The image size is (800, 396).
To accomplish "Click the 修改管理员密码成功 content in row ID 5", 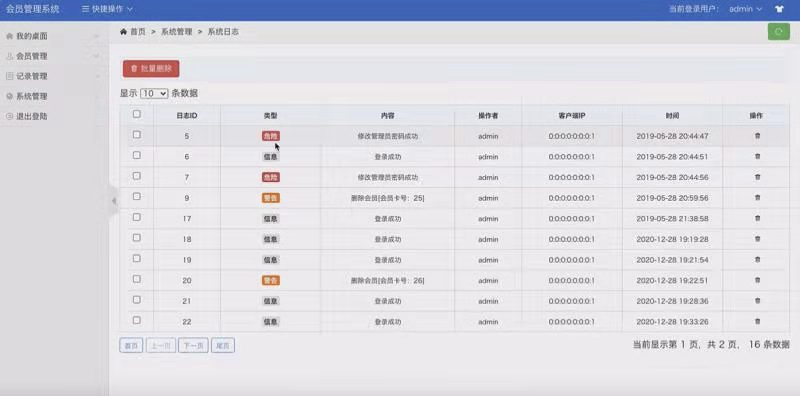I will pyautogui.click(x=388, y=136).
